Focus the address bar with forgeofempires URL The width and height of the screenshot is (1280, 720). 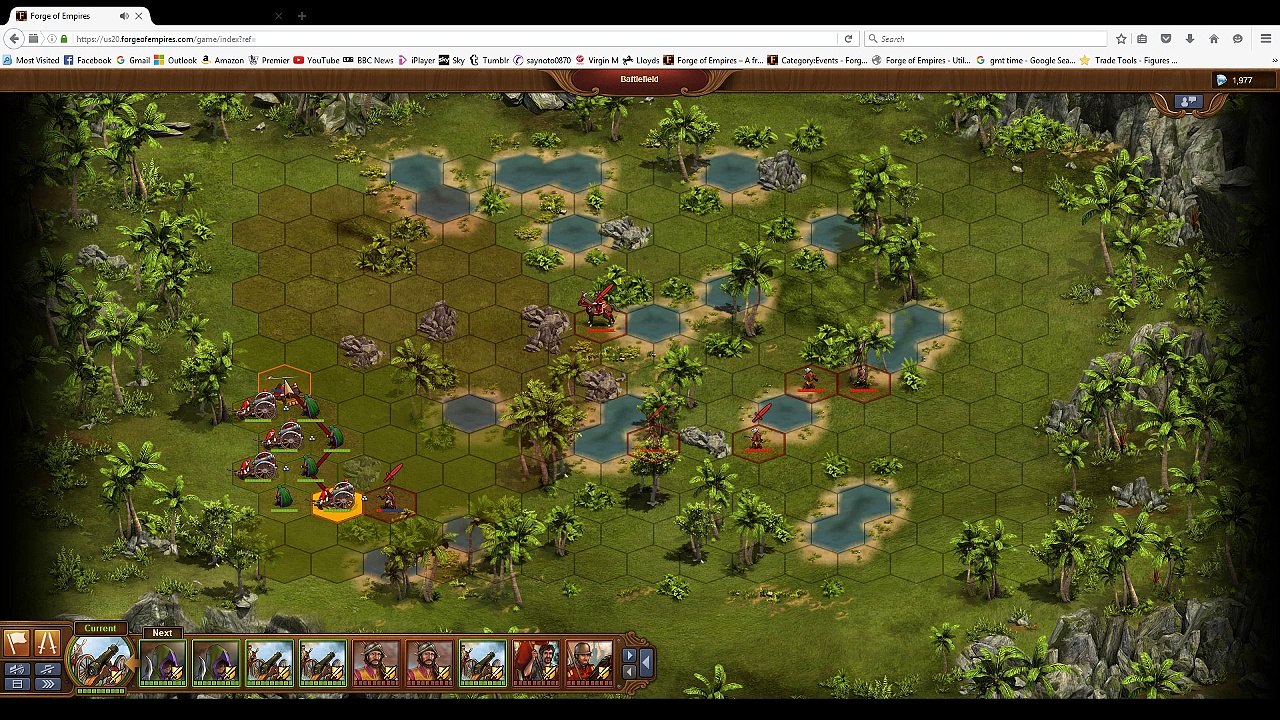[x=450, y=39]
